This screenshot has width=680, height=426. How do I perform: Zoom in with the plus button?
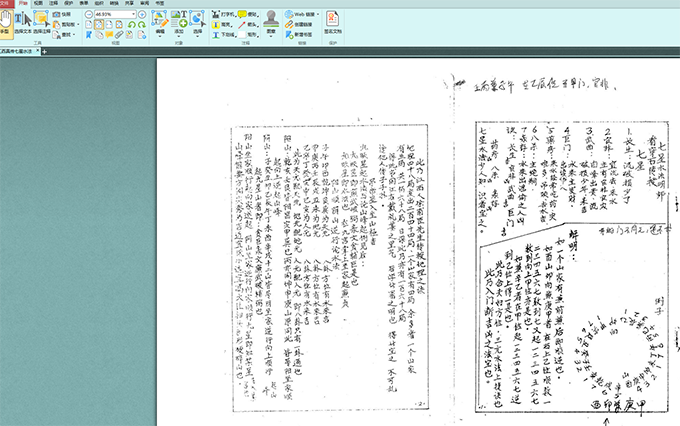(x=141, y=14)
